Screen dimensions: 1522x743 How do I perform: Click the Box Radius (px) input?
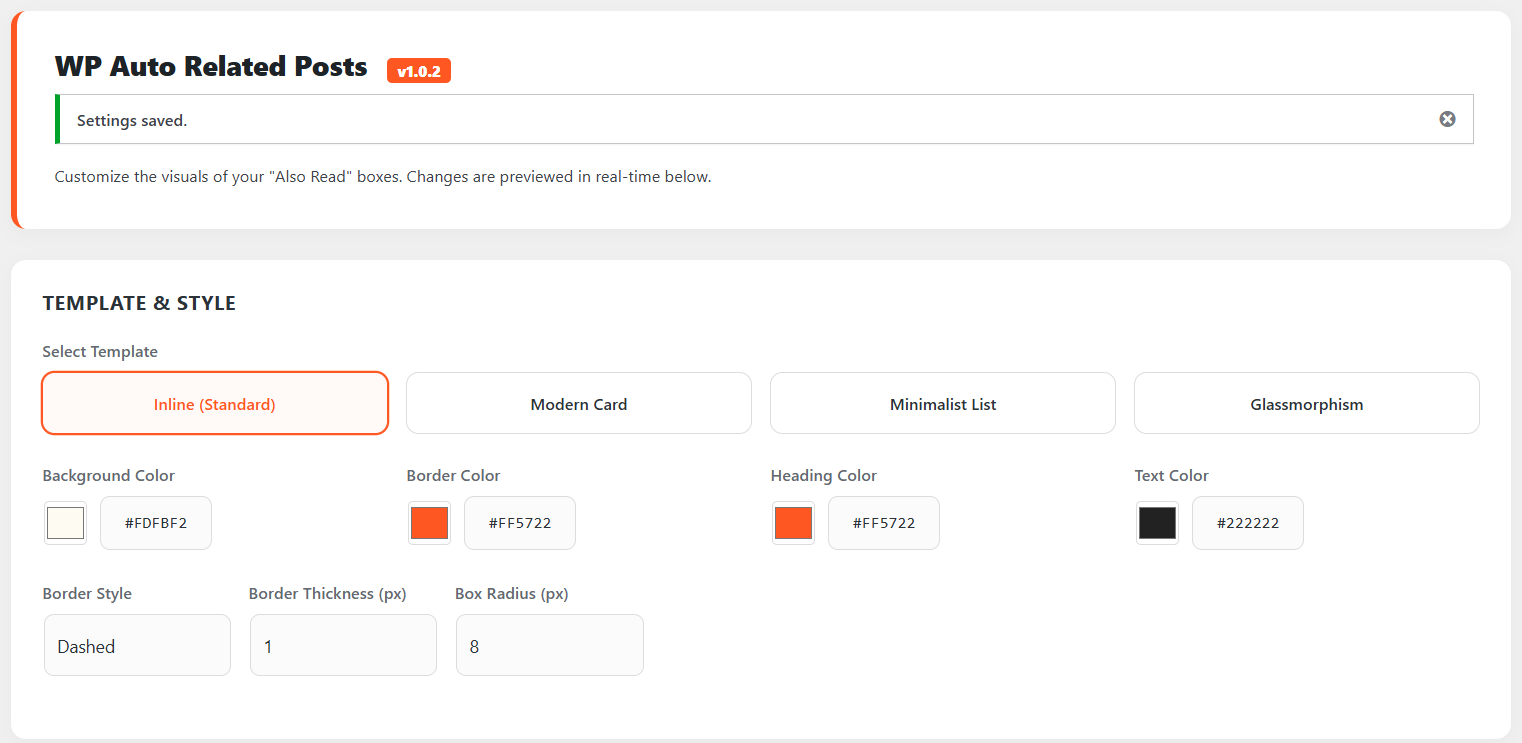(x=549, y=645)
